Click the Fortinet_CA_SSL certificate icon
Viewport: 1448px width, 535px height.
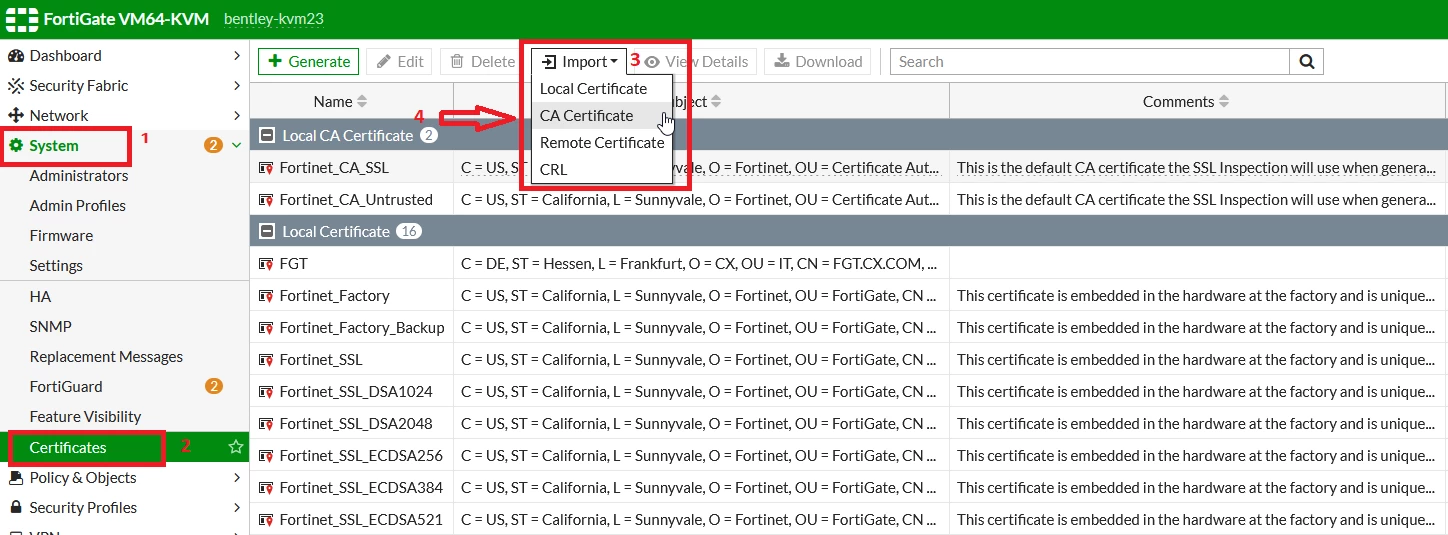pyautogui.click(x=266, y=168)
